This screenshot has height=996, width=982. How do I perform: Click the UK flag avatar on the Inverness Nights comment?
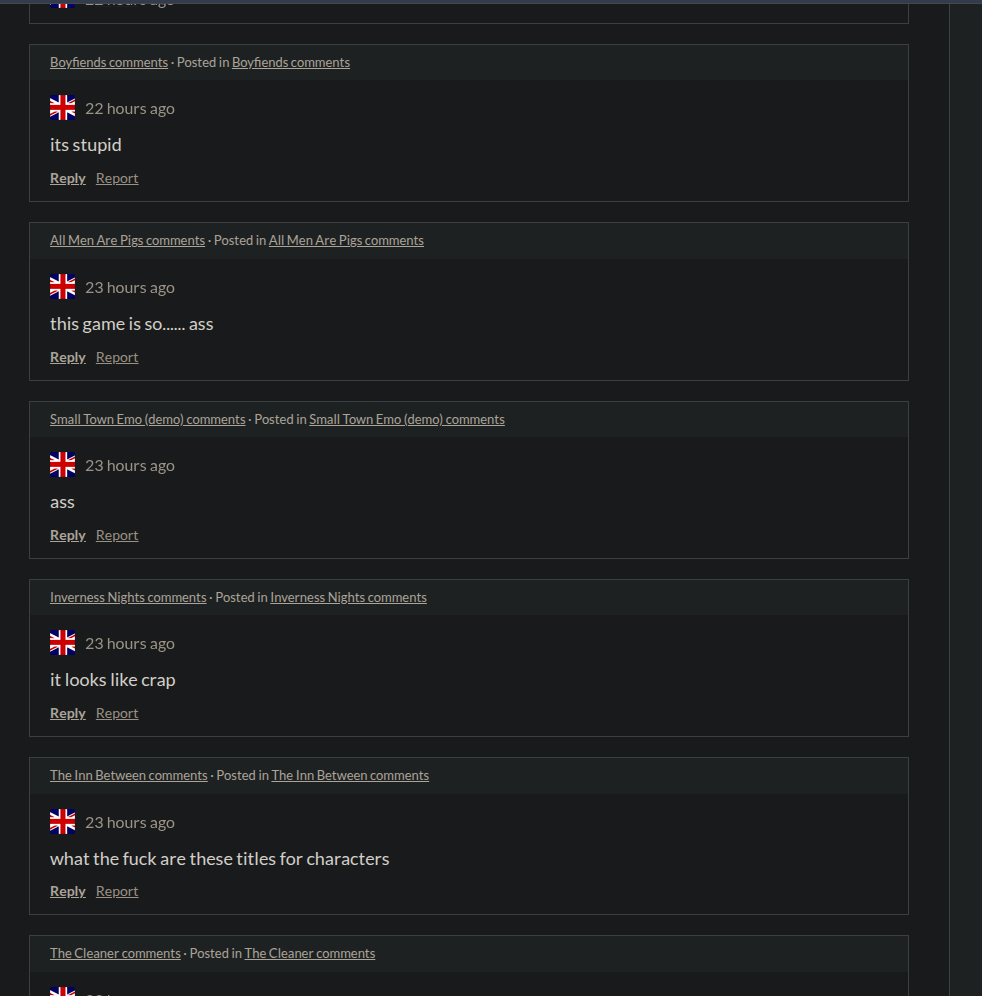pos(62,642)
